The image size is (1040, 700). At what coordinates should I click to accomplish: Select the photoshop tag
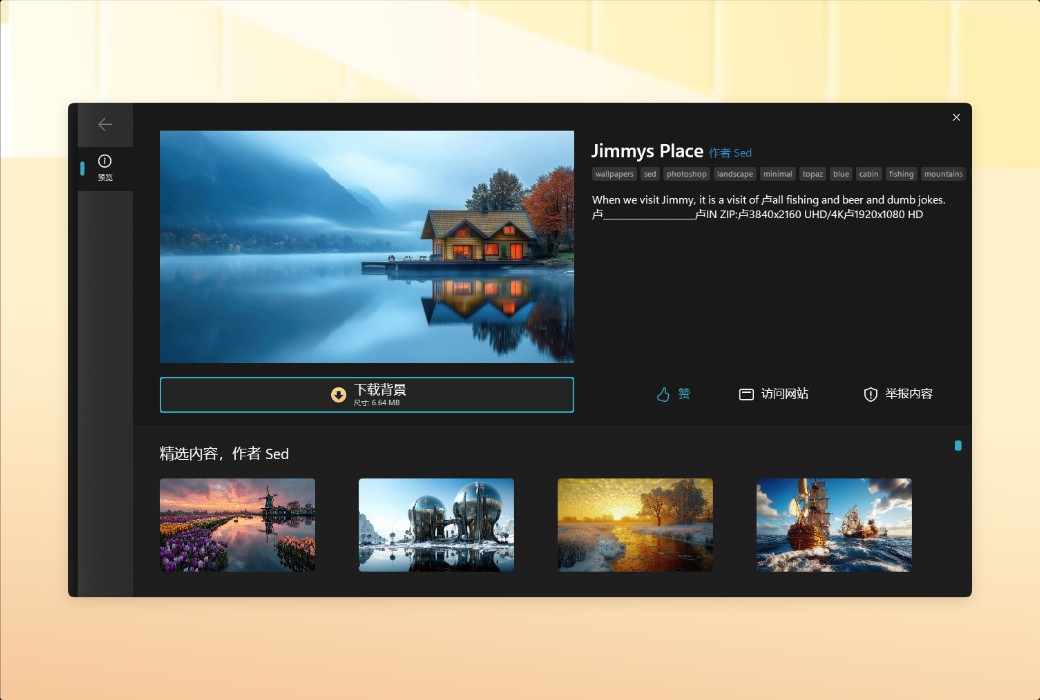686,173
